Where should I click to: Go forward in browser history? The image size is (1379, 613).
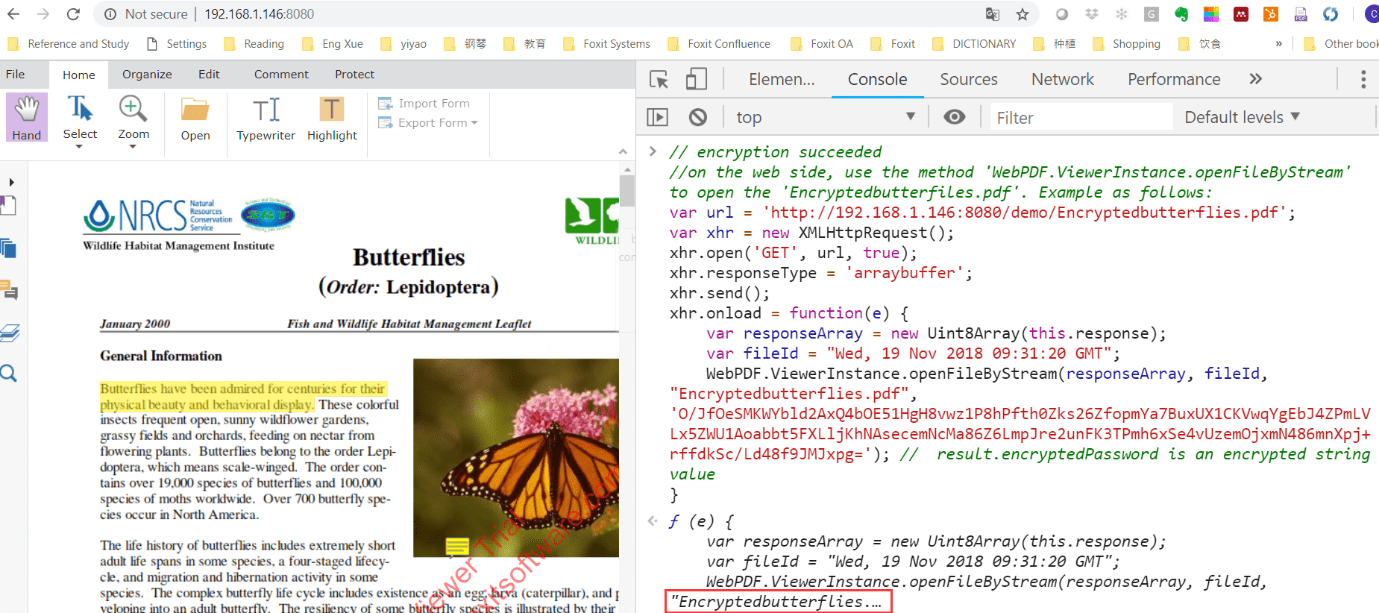tap(42, 14)
